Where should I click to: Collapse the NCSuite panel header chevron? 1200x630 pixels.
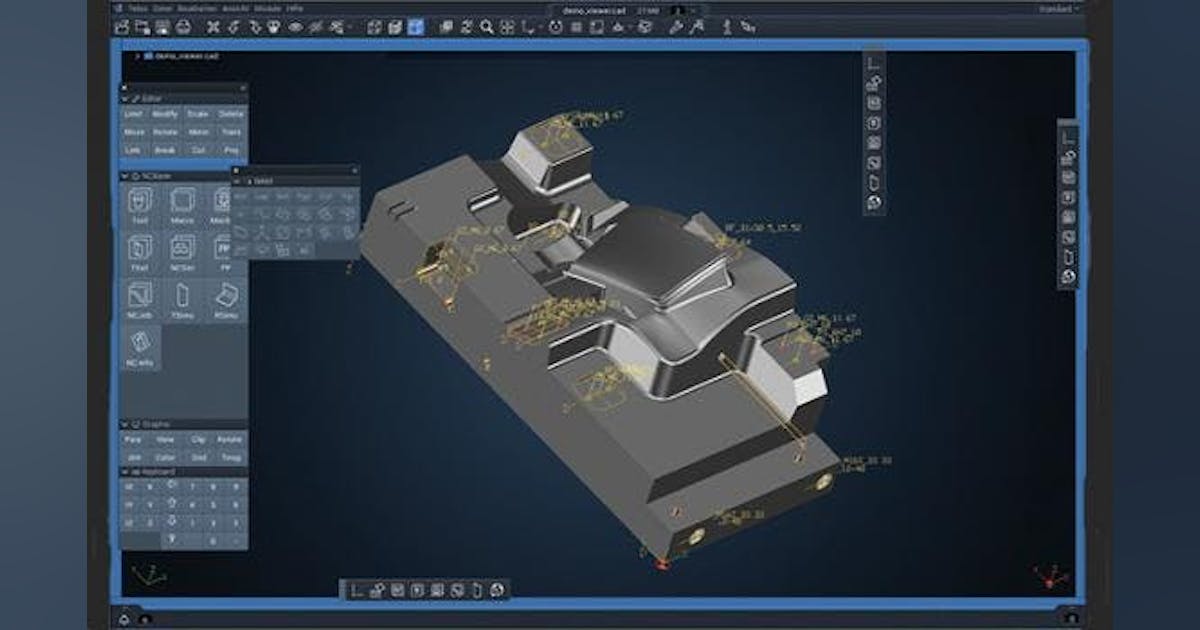pos(125,175)
